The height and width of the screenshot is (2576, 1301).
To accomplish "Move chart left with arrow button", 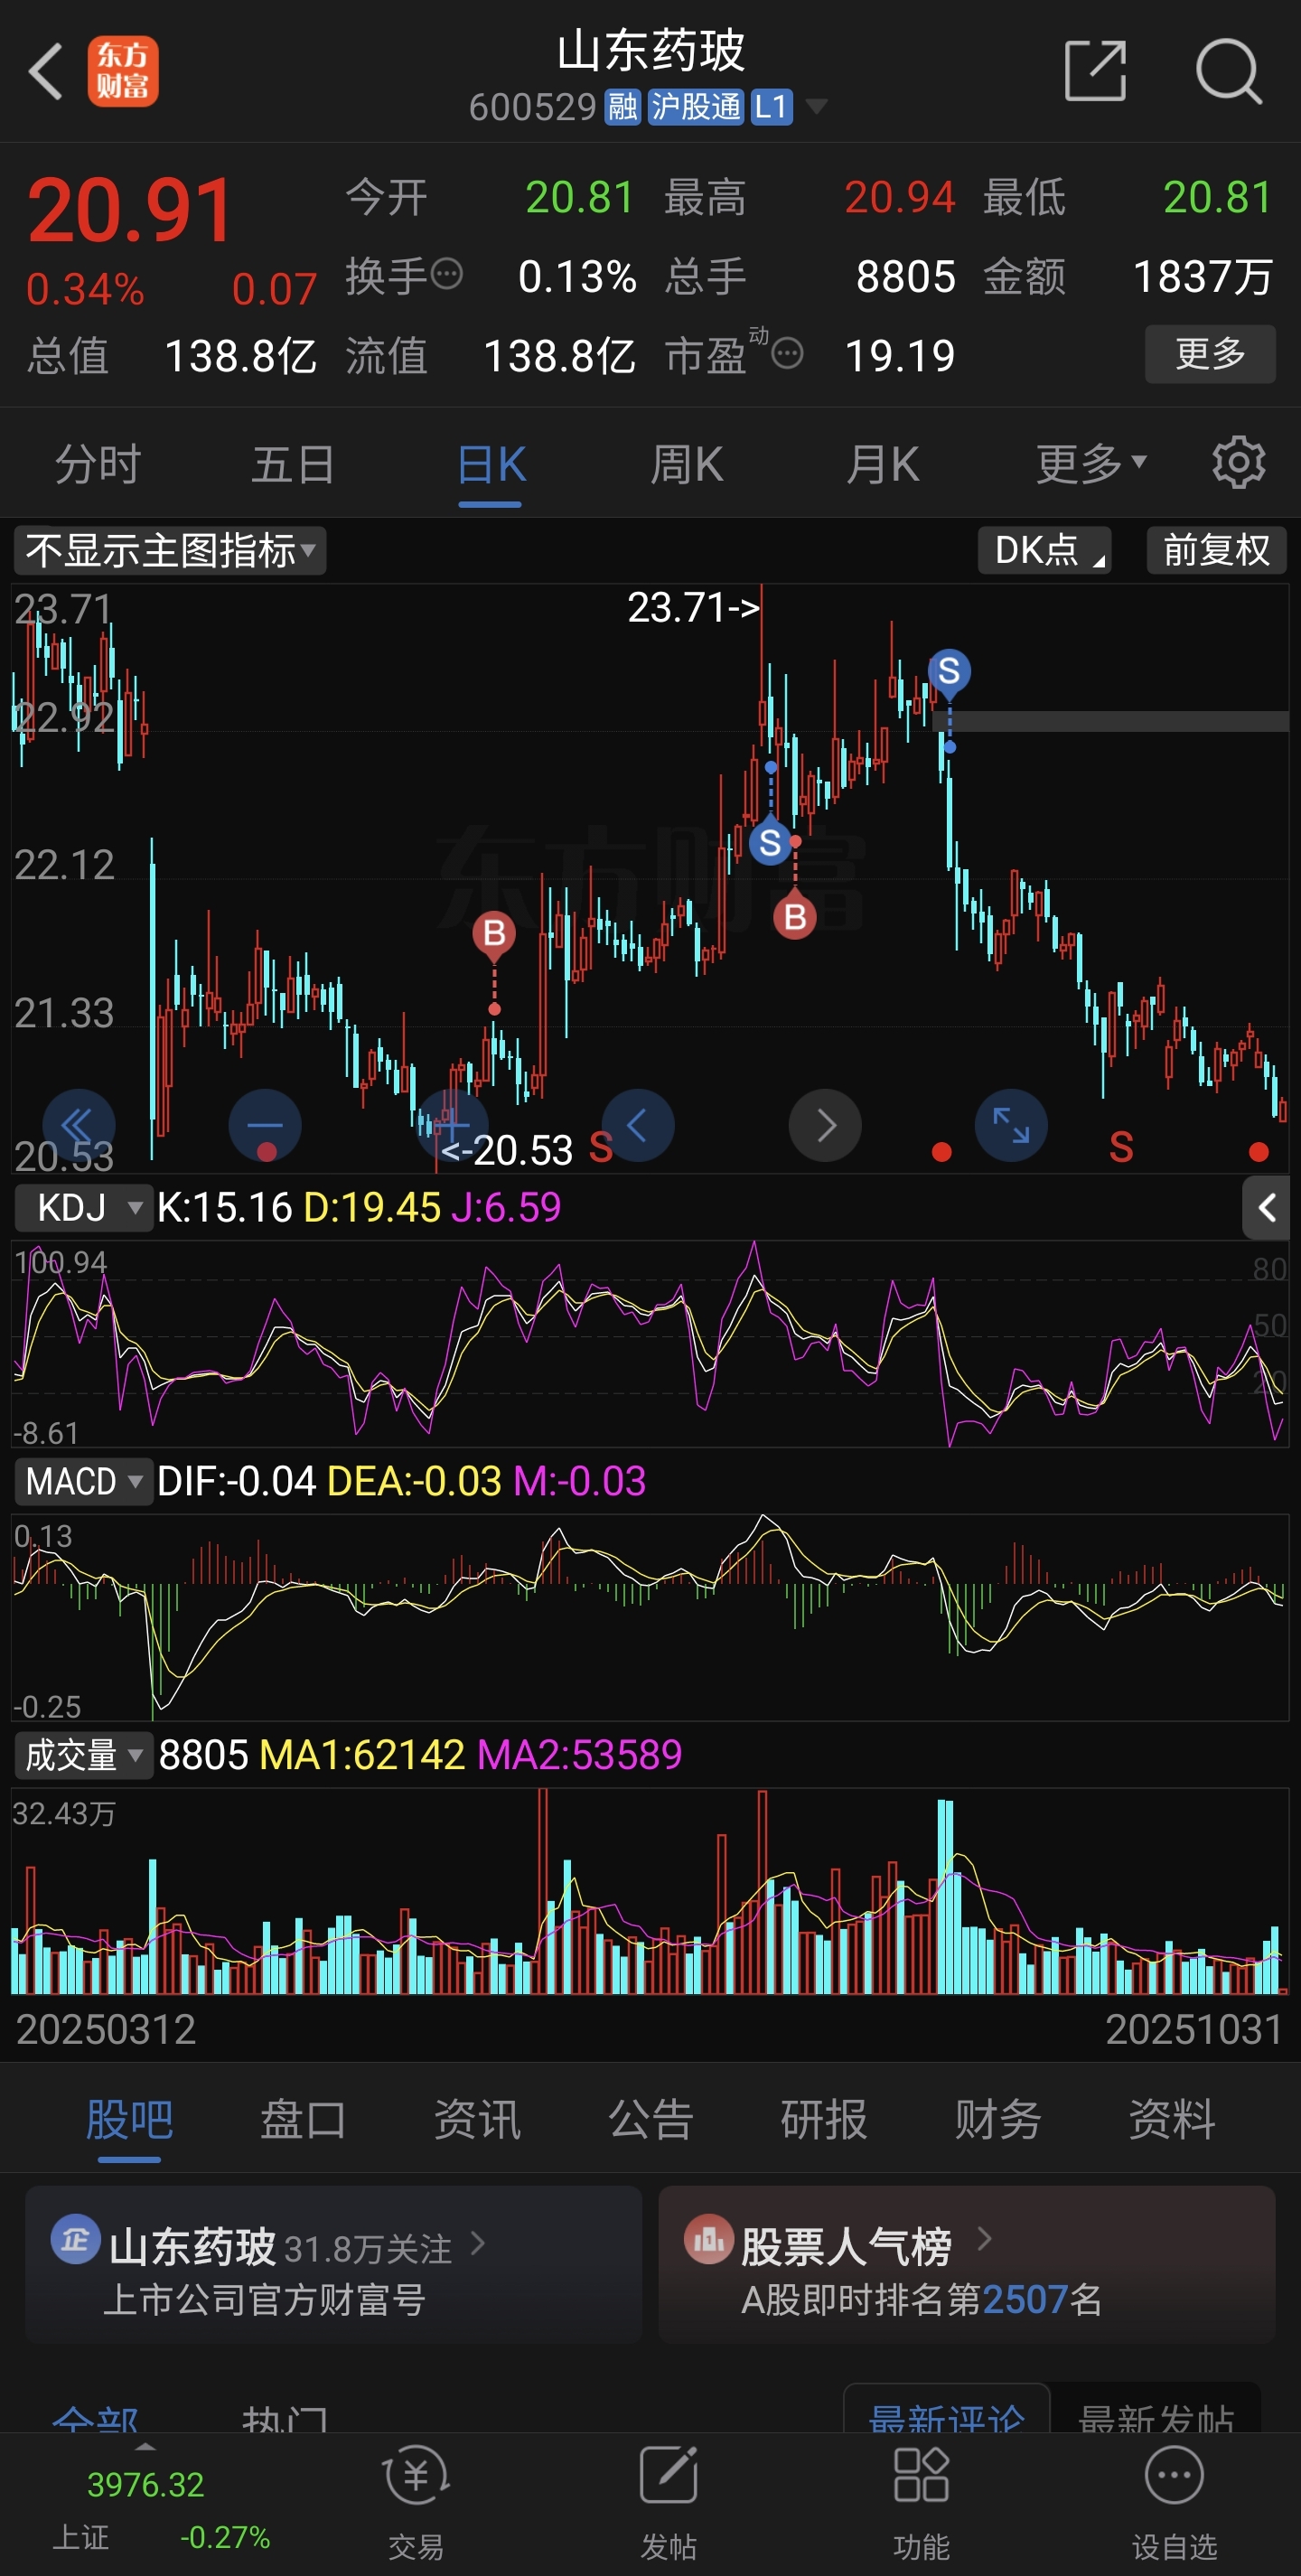I will click(x=638, y=1125).
